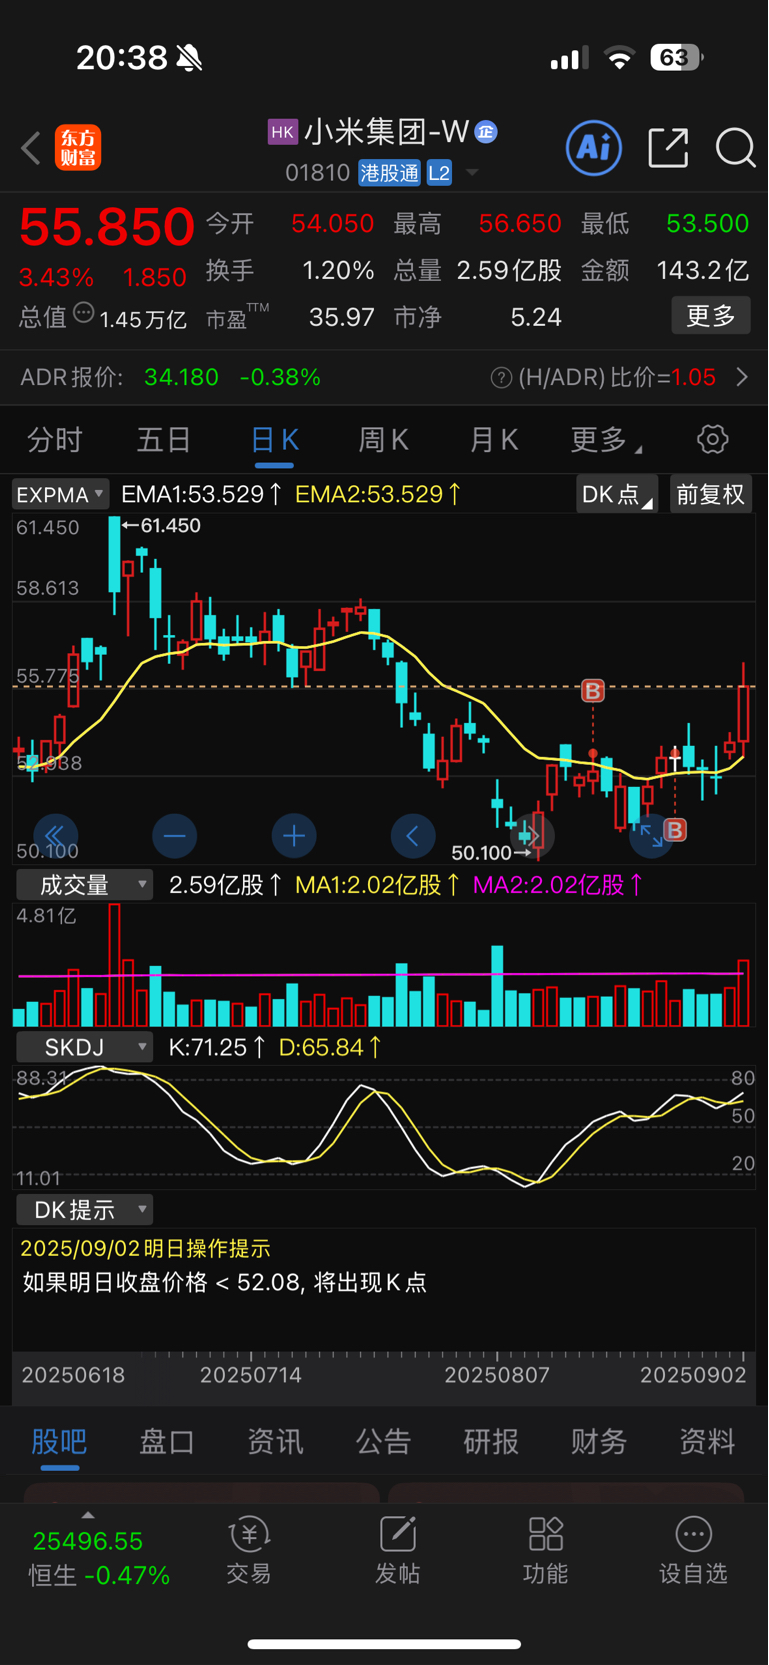Tap the K:71.25 SKDJ value
Screen dimensions: 769x1665
tap(217, 1047)
